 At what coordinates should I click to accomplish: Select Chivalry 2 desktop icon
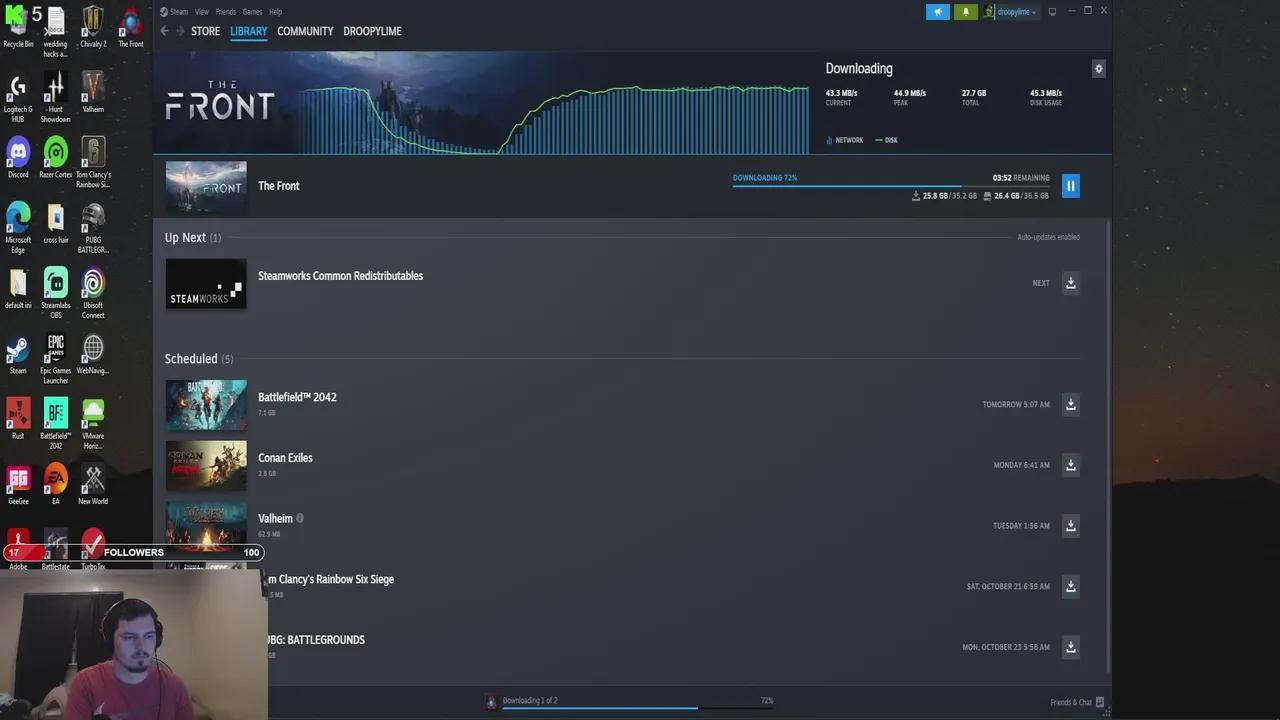tap(93, 27)
